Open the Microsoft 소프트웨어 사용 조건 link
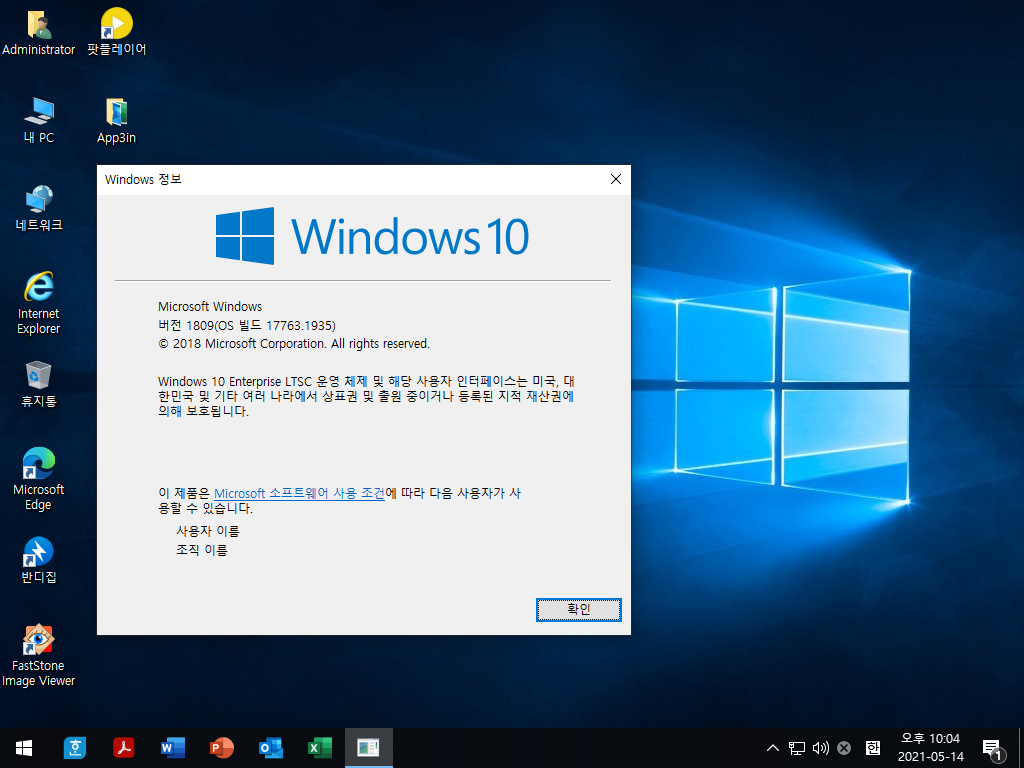Viewport: 1024px width, 768px height. [x=299, y=494]
